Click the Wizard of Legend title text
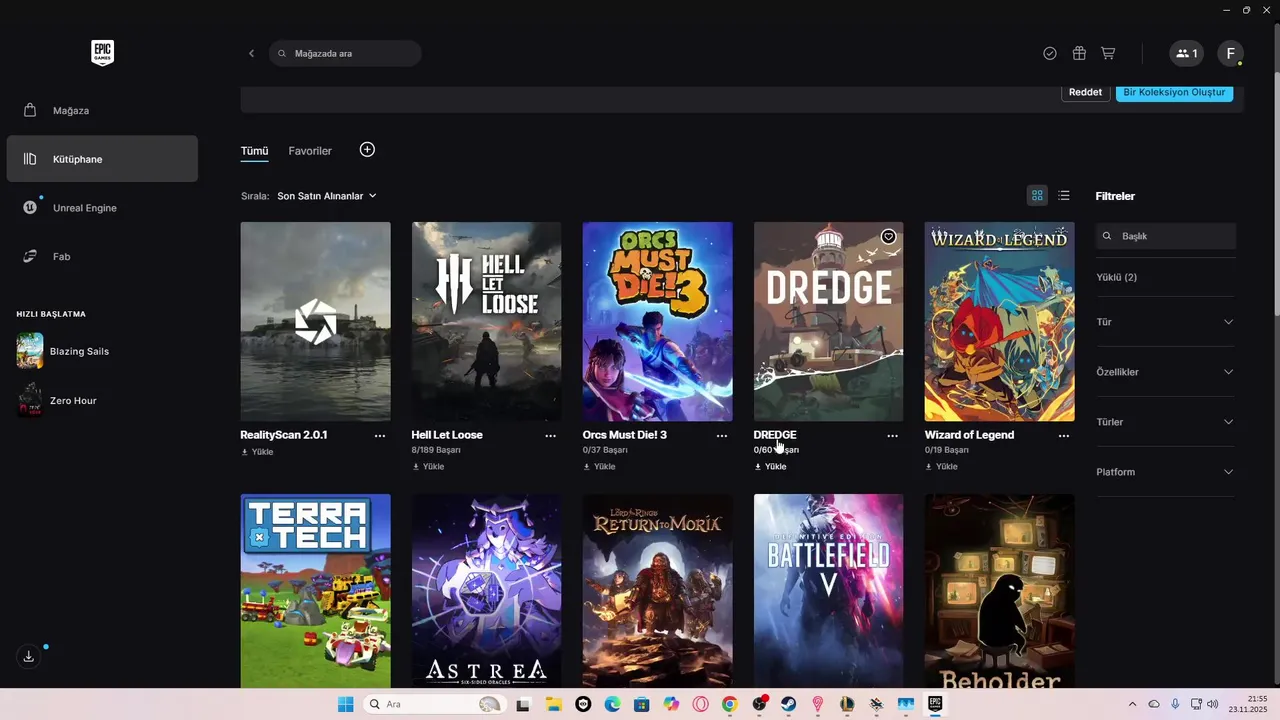1280x720 pixels. (x=970, y=435)
